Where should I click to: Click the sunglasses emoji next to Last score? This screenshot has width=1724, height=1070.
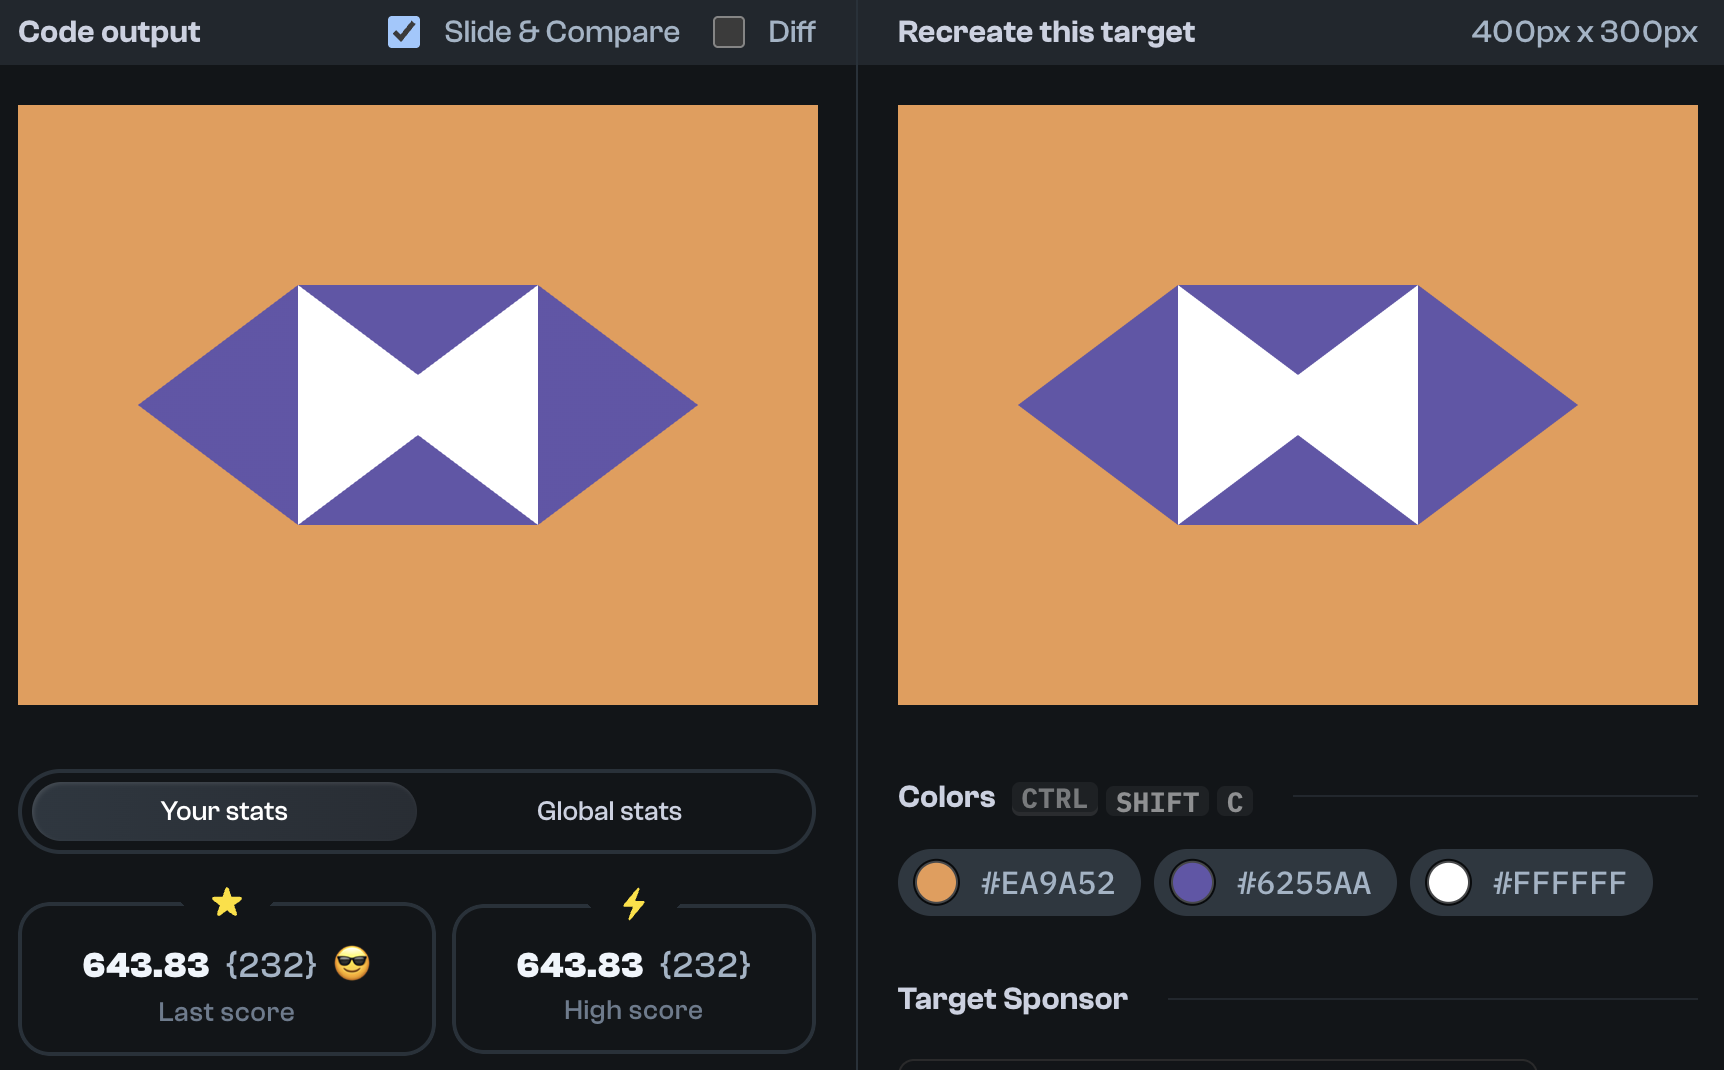(352, 964)
